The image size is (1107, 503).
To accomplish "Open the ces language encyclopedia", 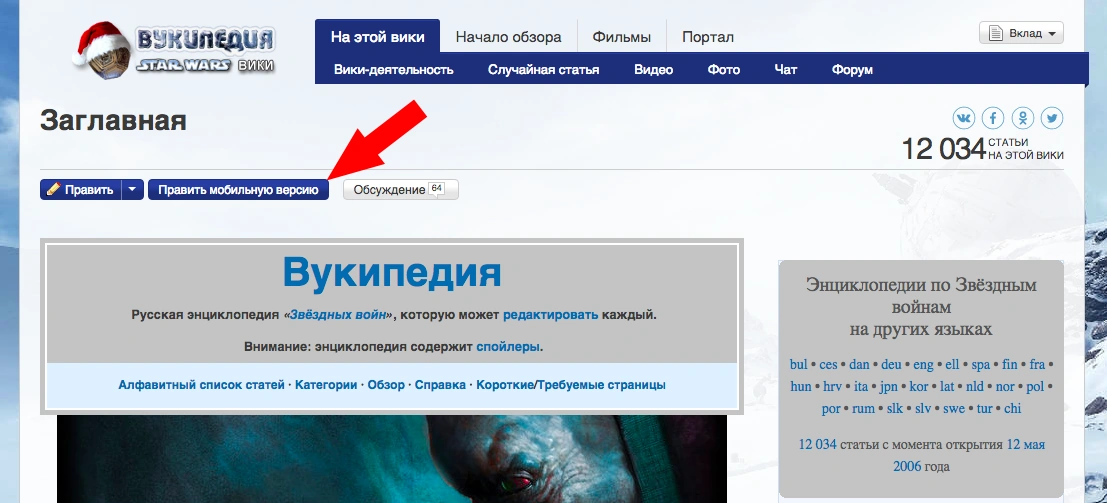I will [x=828, y=365].
